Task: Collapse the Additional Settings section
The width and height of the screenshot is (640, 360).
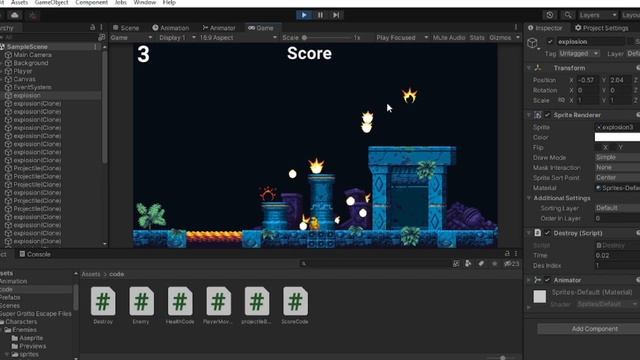Action: (529, 198)
